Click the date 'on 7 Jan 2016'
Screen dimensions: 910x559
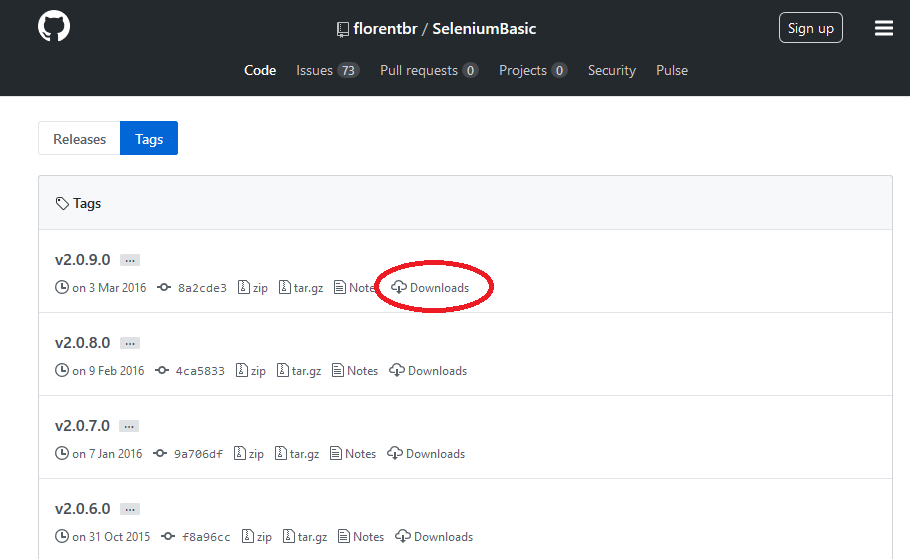pyautogui.click(x=107, y=453)
